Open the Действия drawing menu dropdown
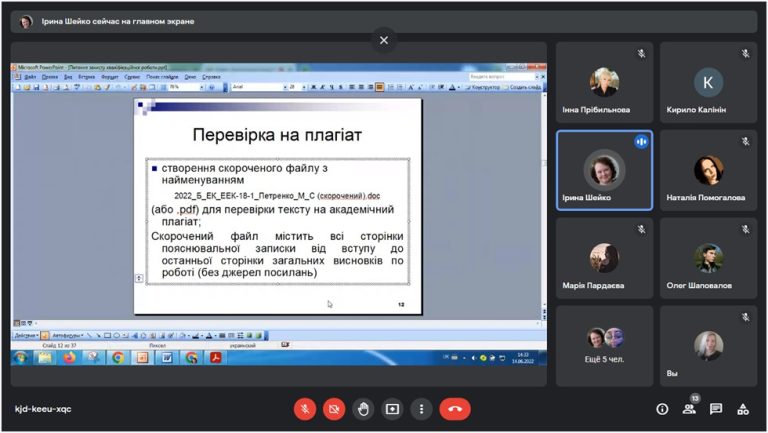This screenshot has height=433, width=768. pos(26,336)
